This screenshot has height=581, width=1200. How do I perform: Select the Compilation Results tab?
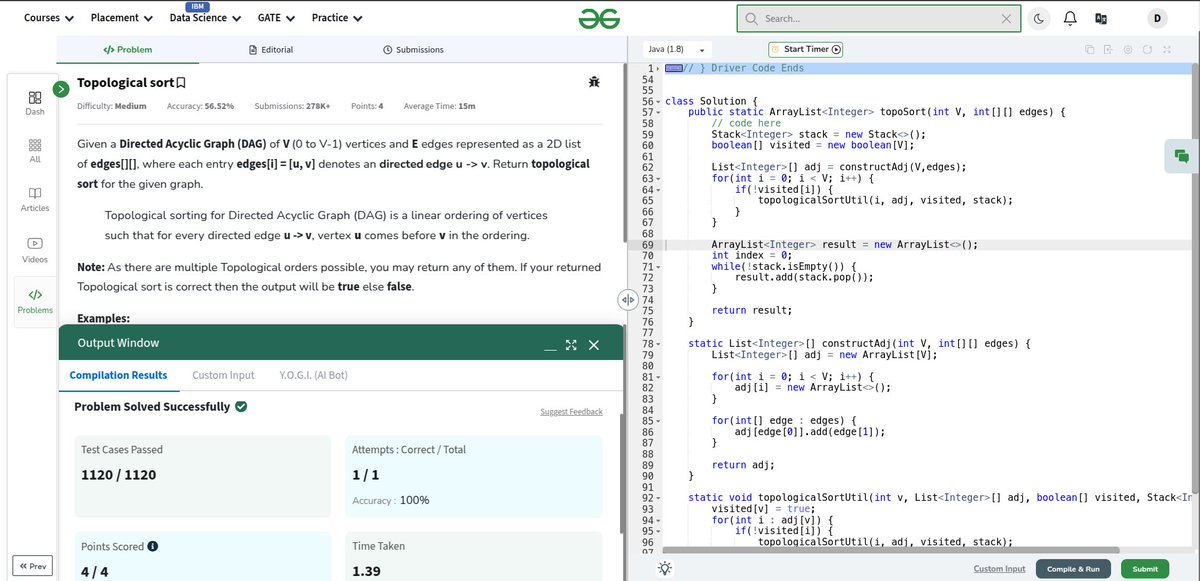click(118, 375)
